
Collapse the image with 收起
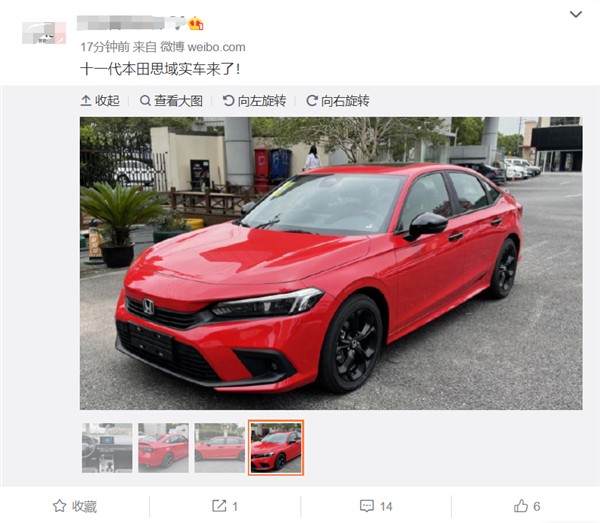click(100, 101)
